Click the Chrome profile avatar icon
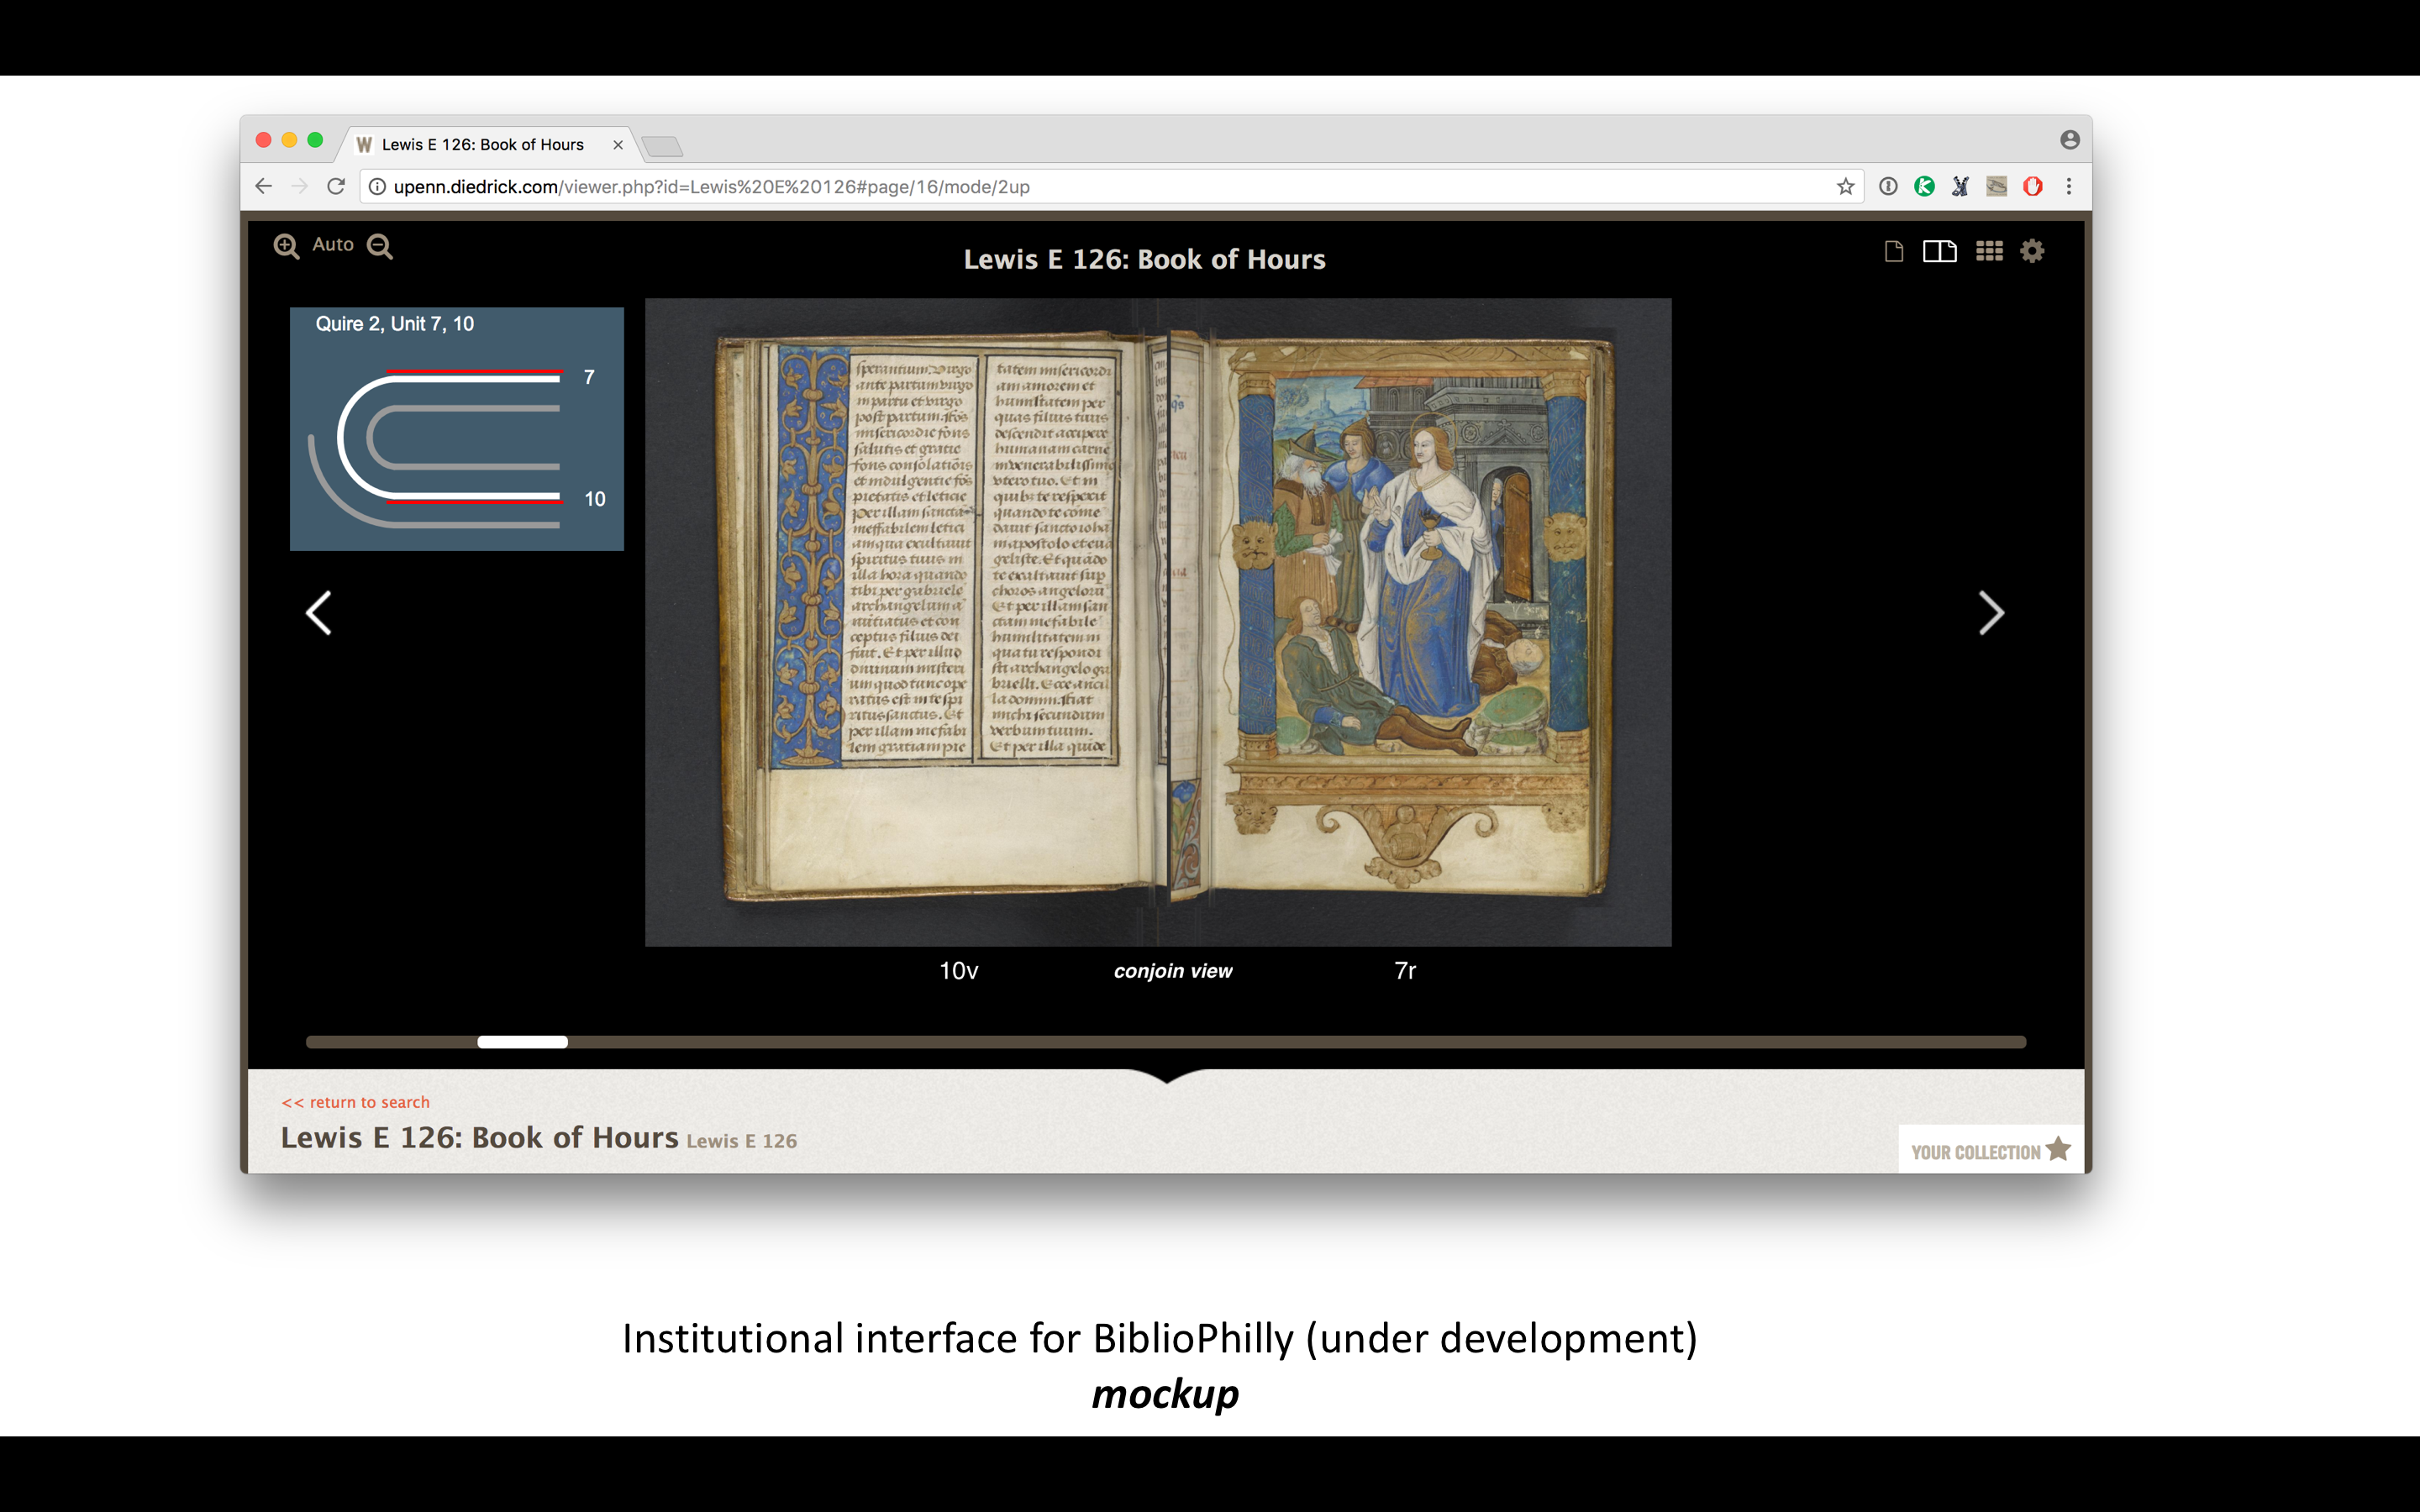The height and width of the screenshot is (1512, 2420). [2069, 140]
